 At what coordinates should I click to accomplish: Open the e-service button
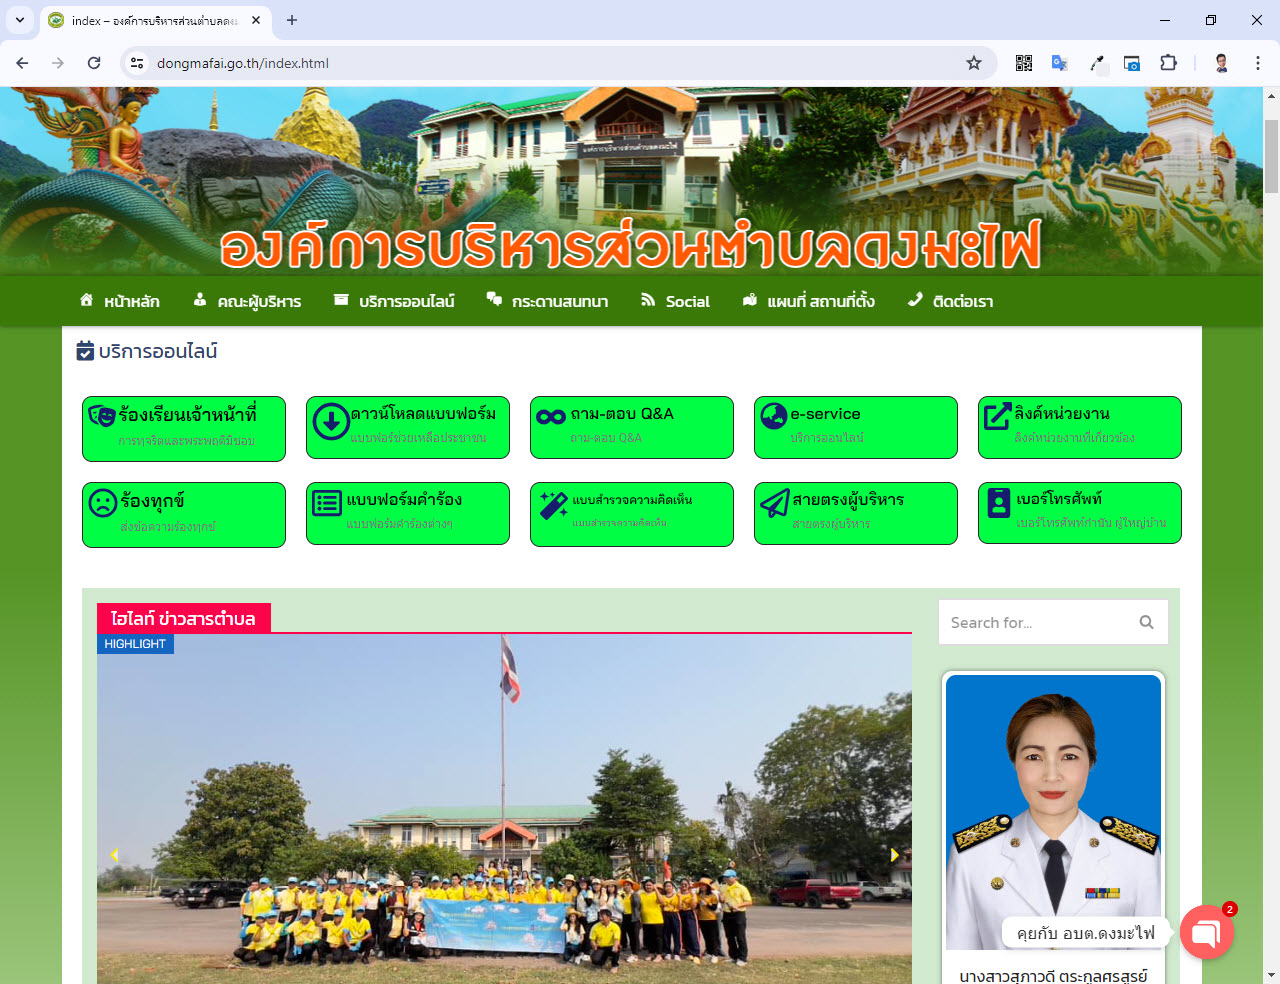(855, 427)
